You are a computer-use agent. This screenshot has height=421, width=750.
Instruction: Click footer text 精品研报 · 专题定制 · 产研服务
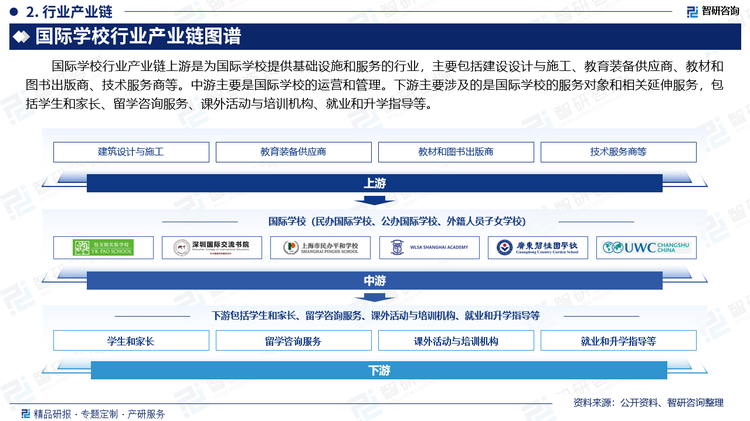(99, 414)
